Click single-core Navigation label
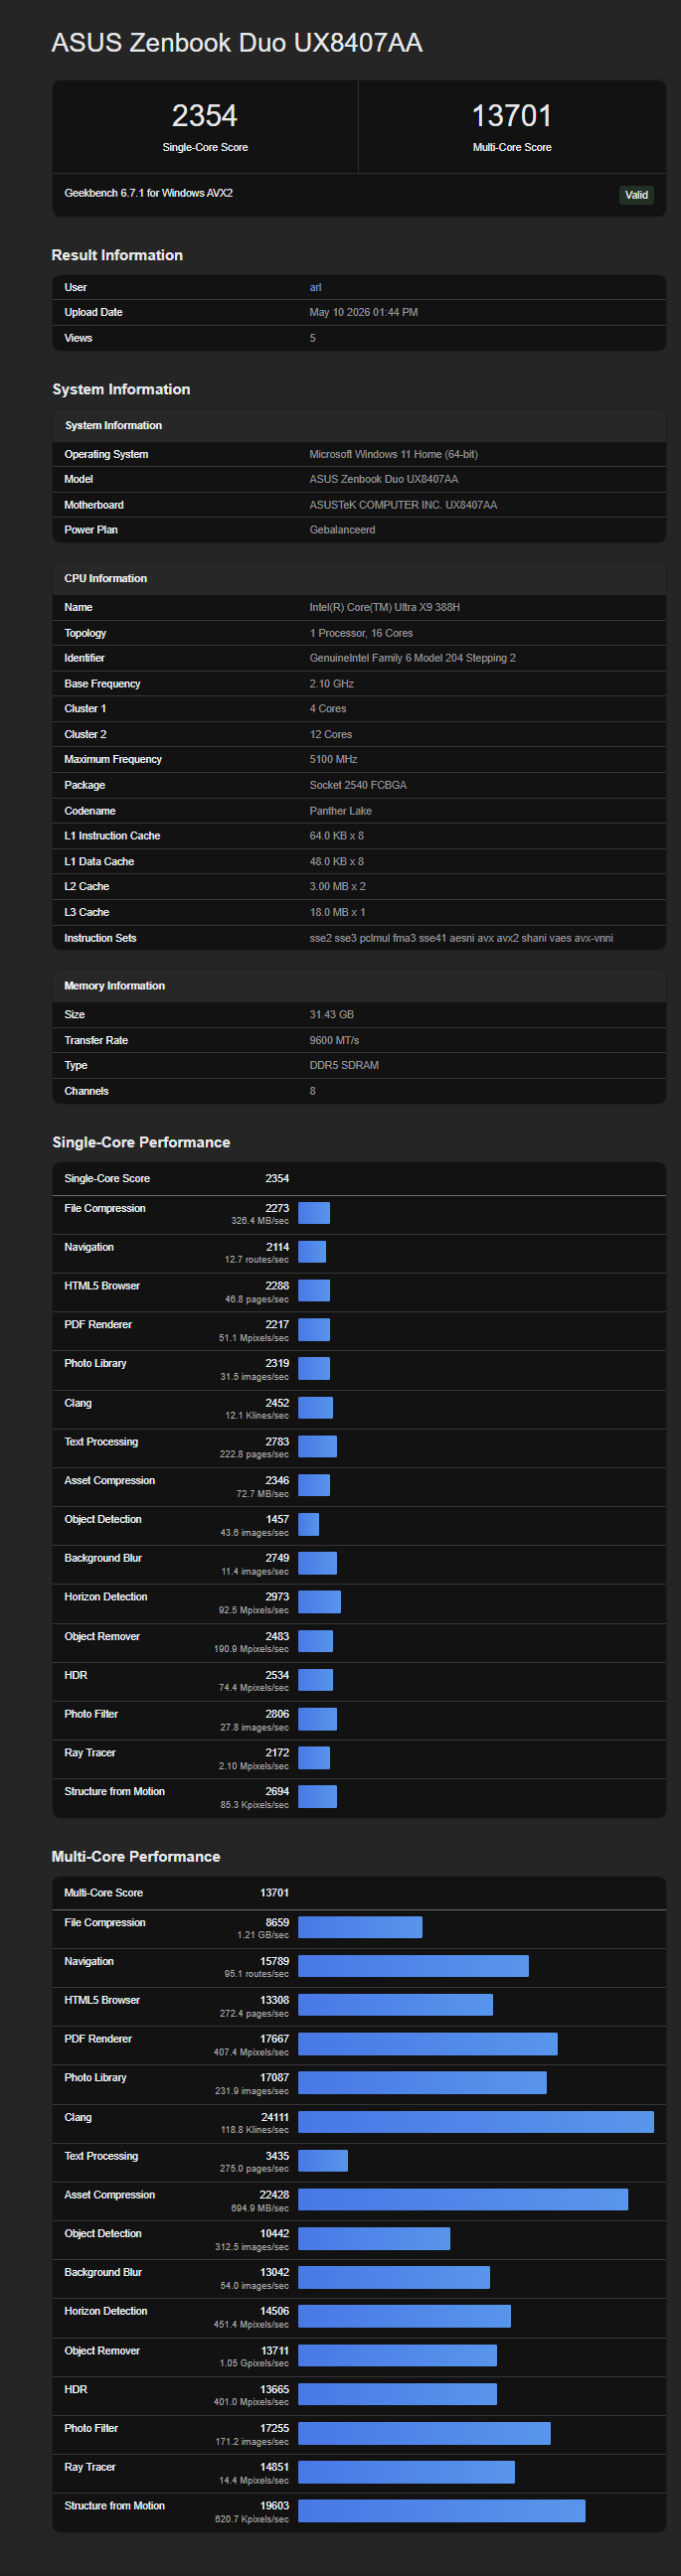The image size is (681, 2576). click(89, 1247)
